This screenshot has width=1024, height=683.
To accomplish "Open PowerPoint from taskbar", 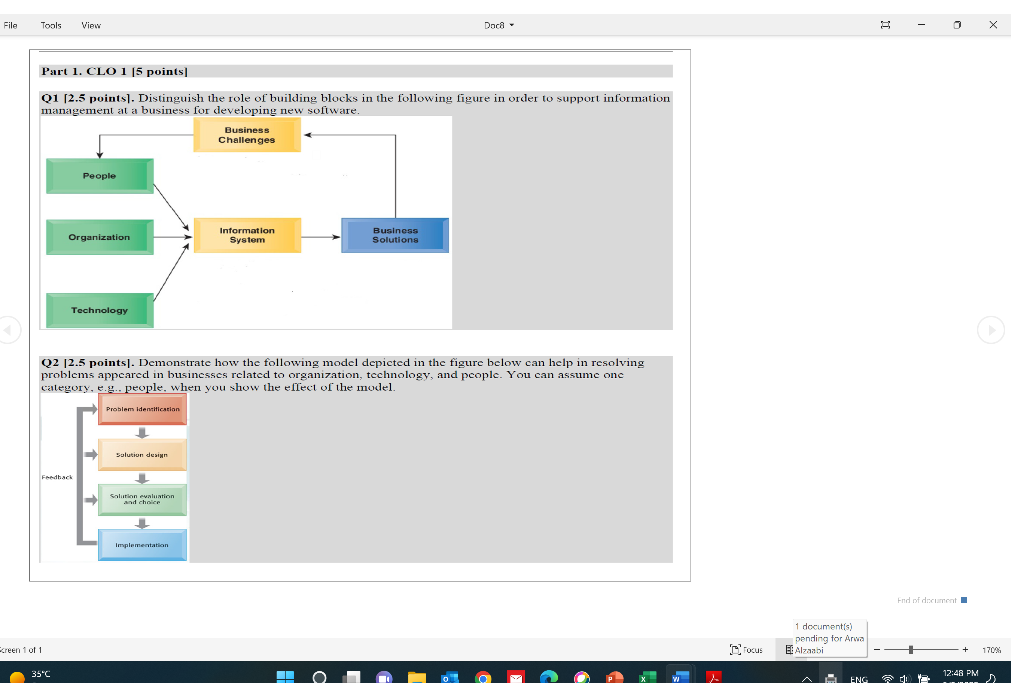I will 614,677.
